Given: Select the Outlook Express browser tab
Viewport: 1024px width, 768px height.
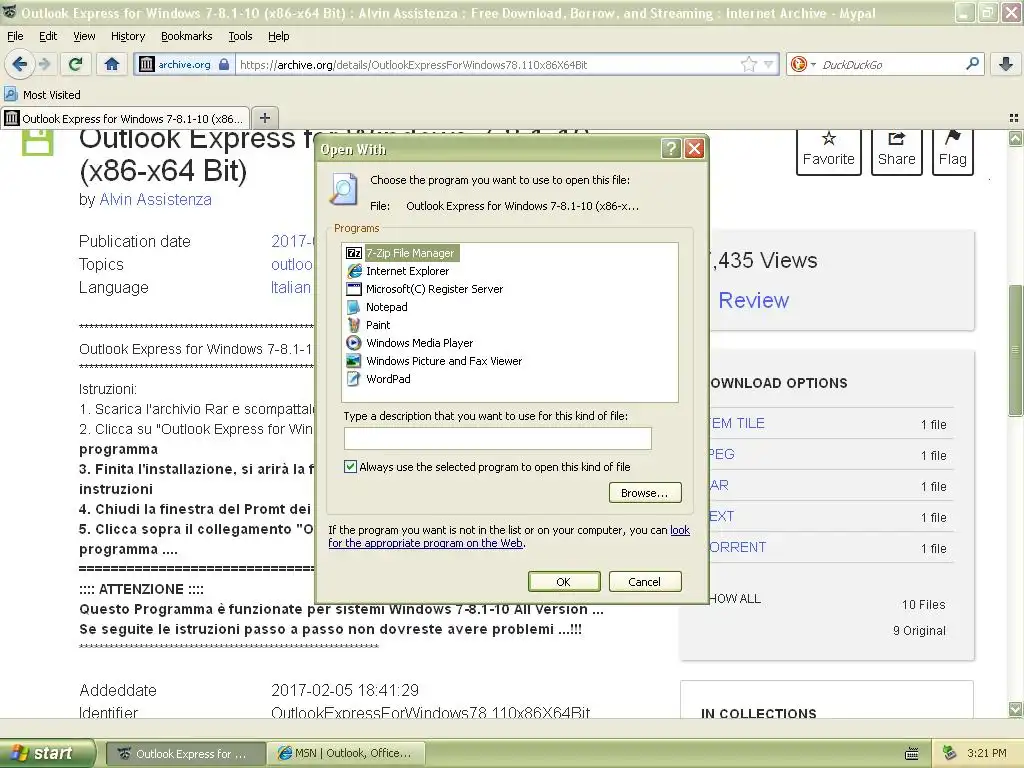Looking at the screenshot, I should (x=125, y=118).
